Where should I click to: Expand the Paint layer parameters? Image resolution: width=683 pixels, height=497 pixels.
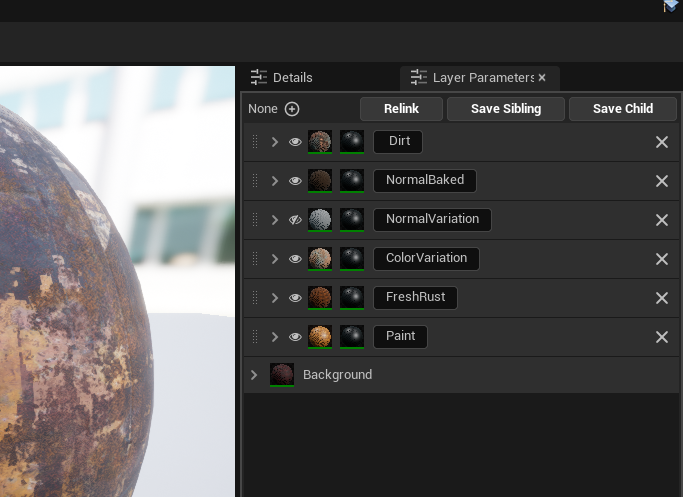pyautogui.click(x=274, y=337)
